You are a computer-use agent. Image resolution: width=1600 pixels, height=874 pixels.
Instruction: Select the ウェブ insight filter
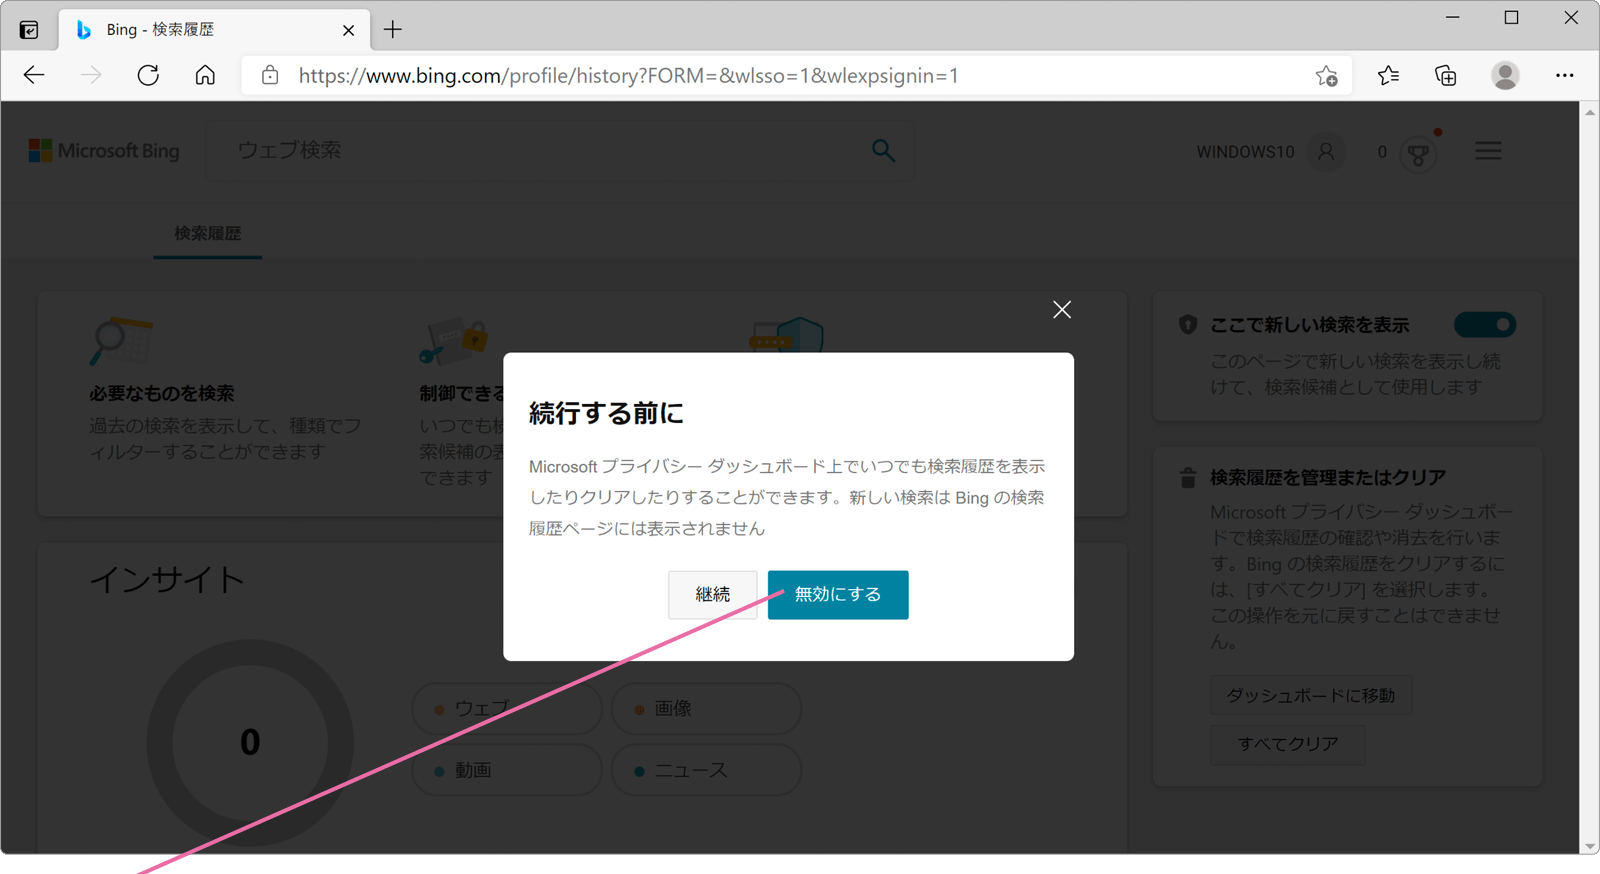(507, 709)
